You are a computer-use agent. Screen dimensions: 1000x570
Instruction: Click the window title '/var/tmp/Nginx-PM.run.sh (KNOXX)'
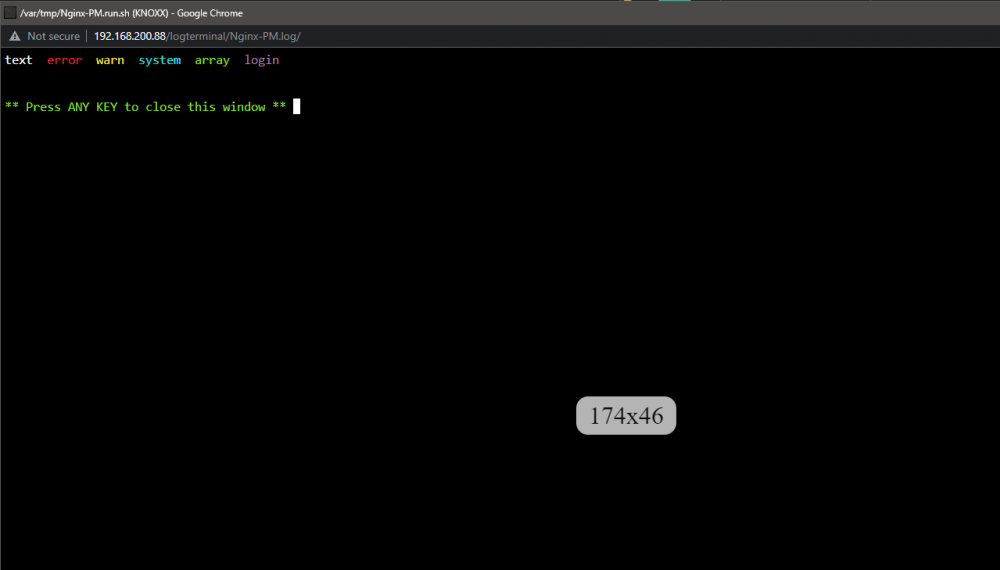tap(94, 13)
